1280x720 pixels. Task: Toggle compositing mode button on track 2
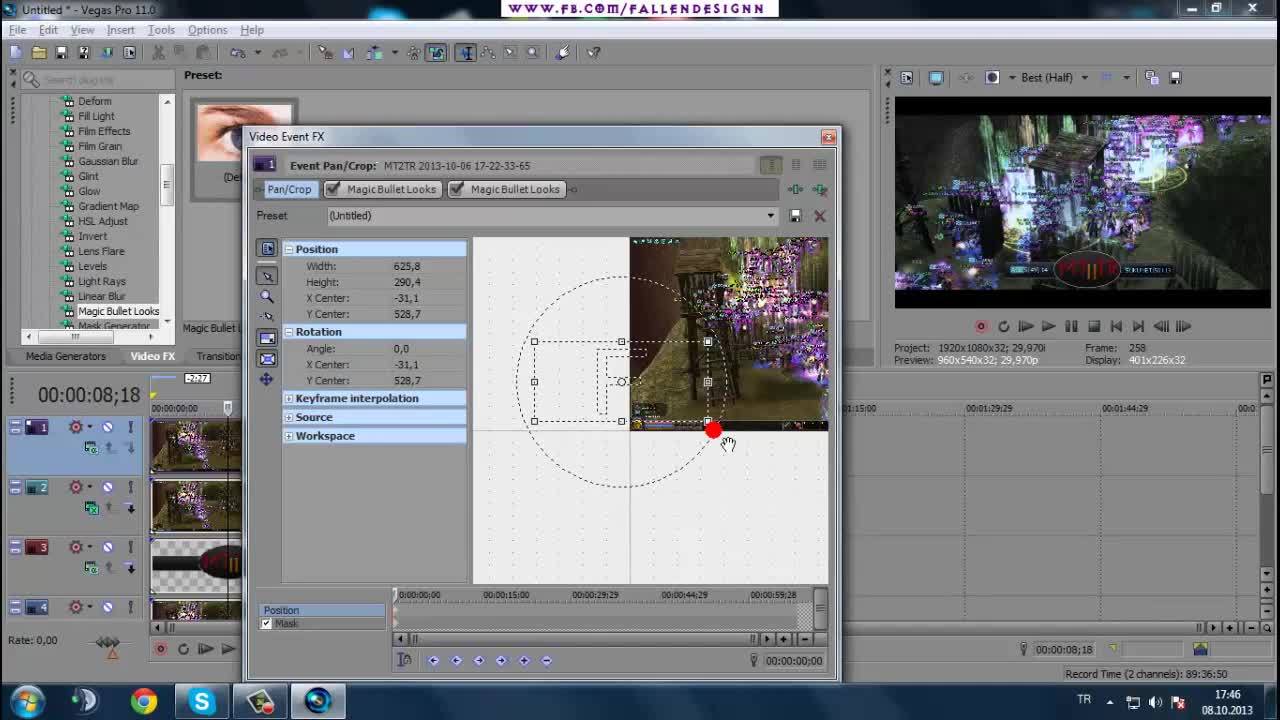point(92,508)
